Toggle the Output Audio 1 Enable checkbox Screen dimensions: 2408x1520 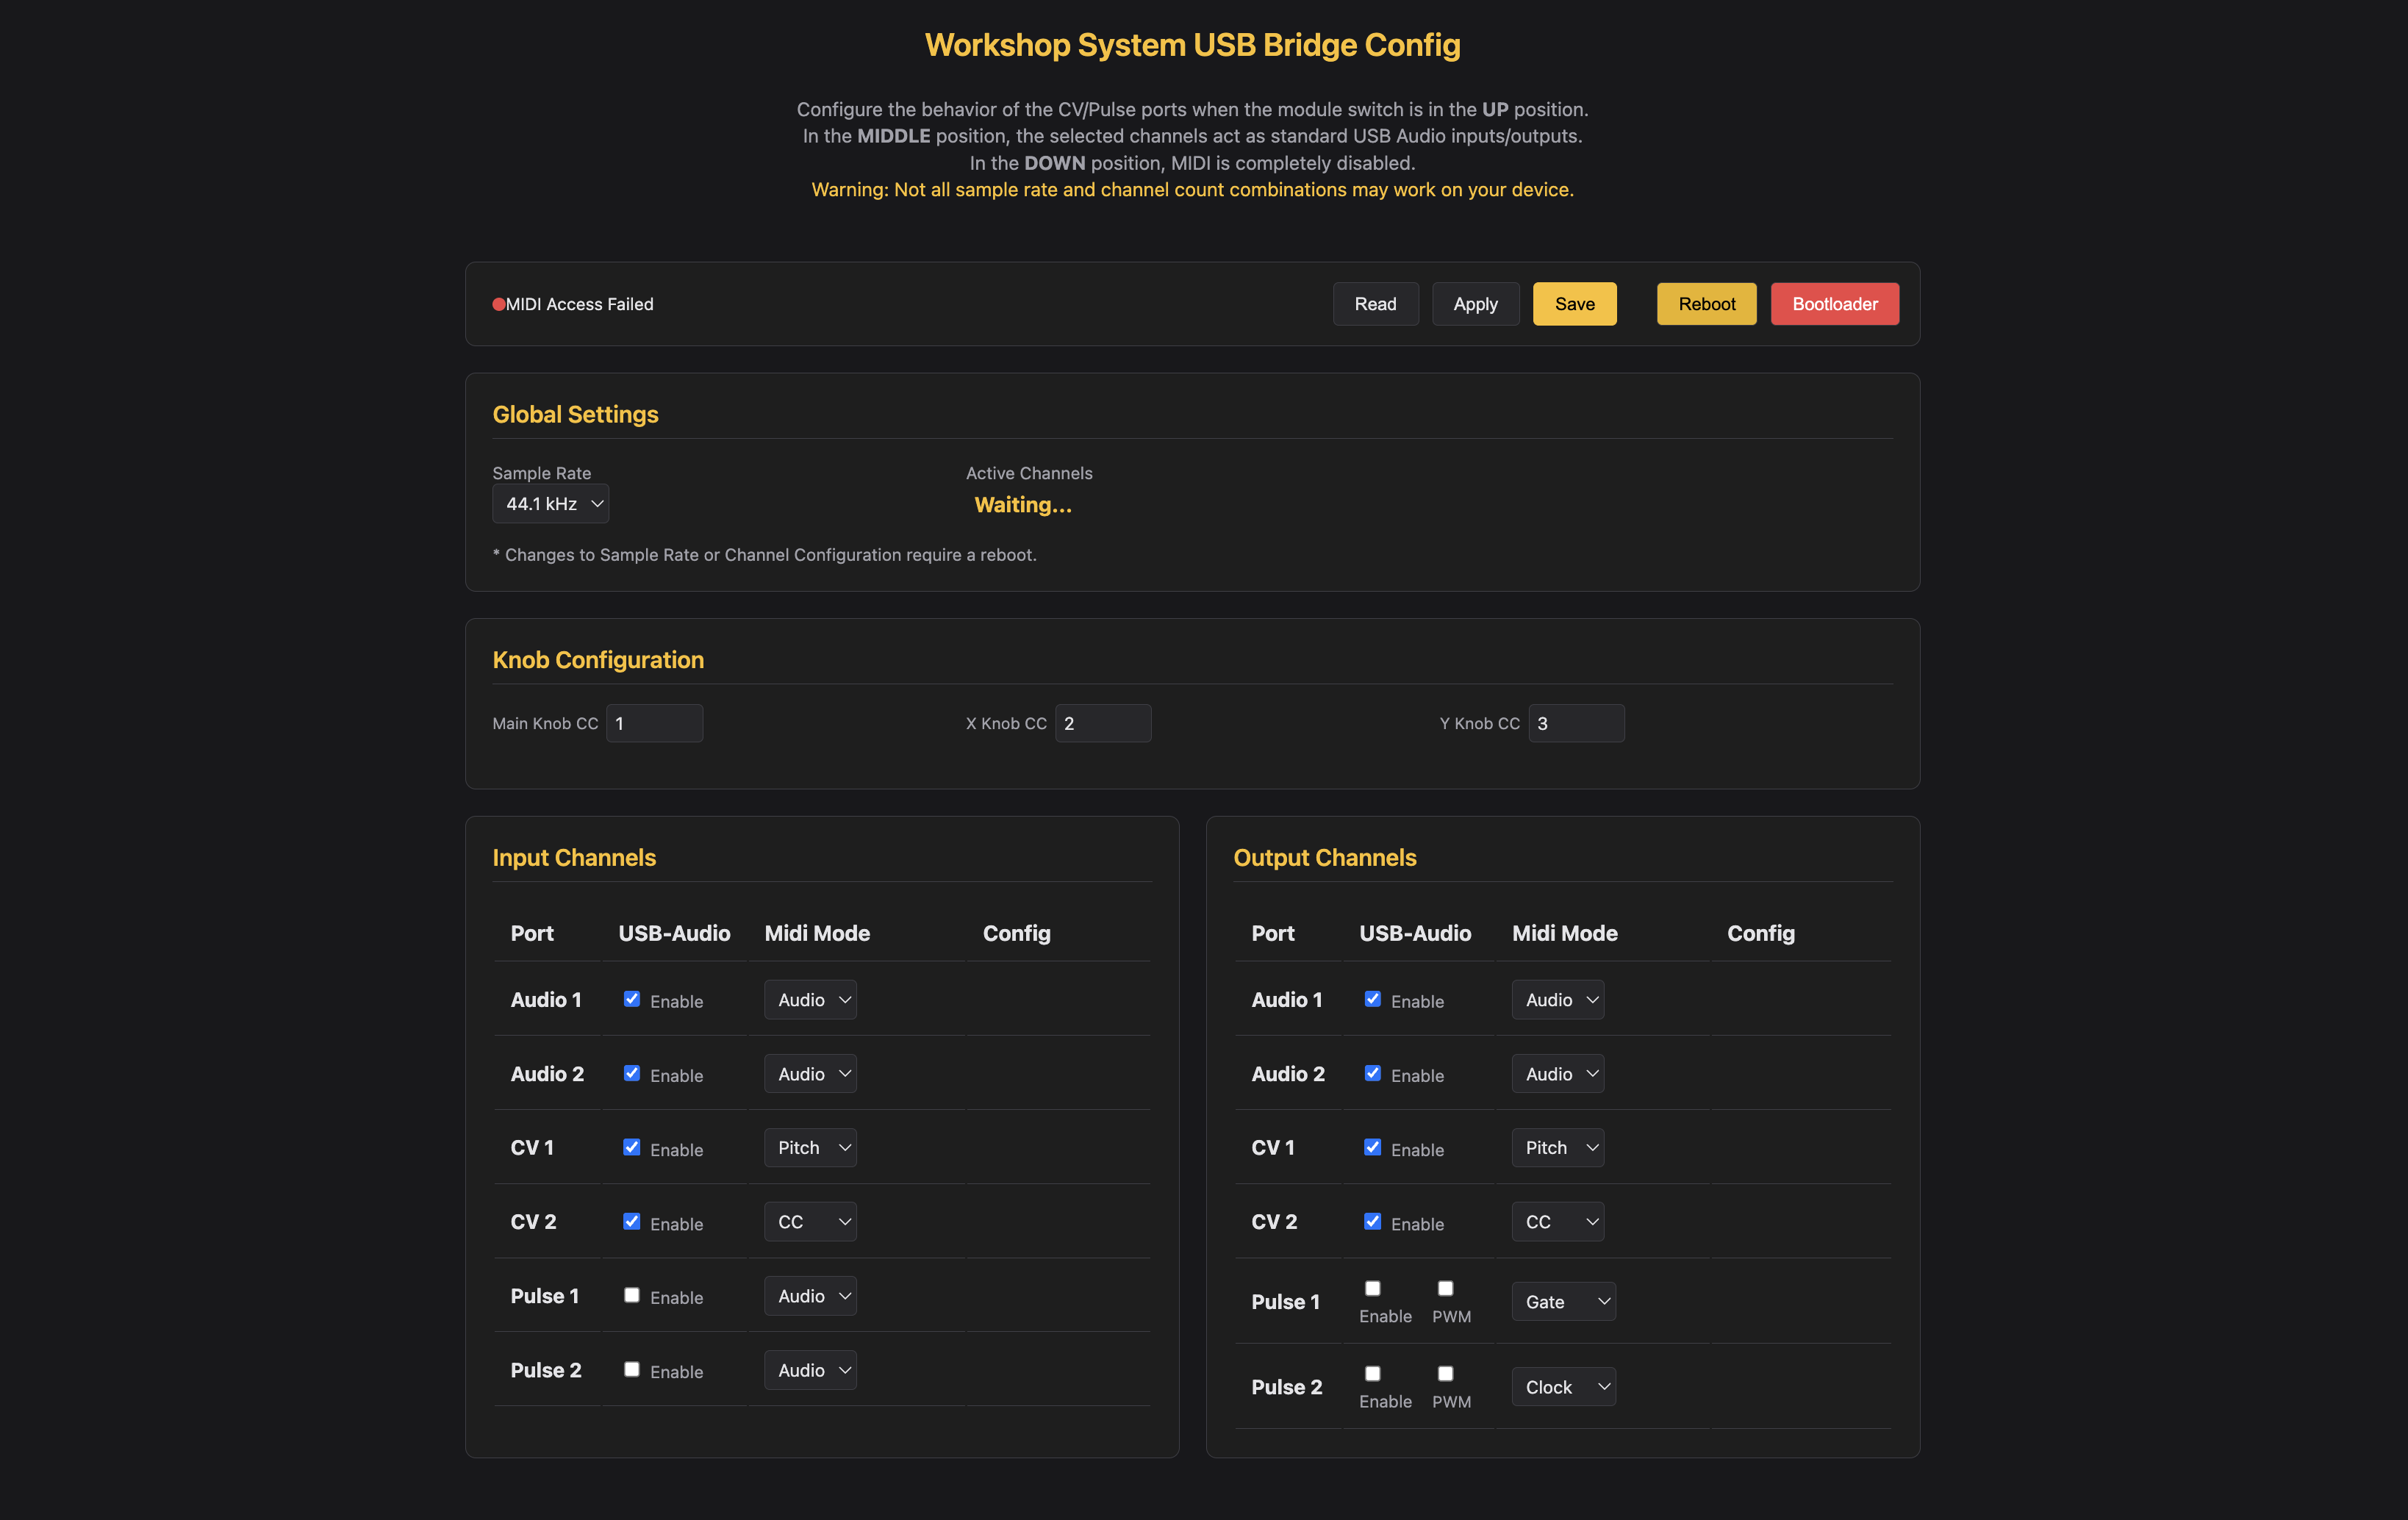(x=1373, y=999)
